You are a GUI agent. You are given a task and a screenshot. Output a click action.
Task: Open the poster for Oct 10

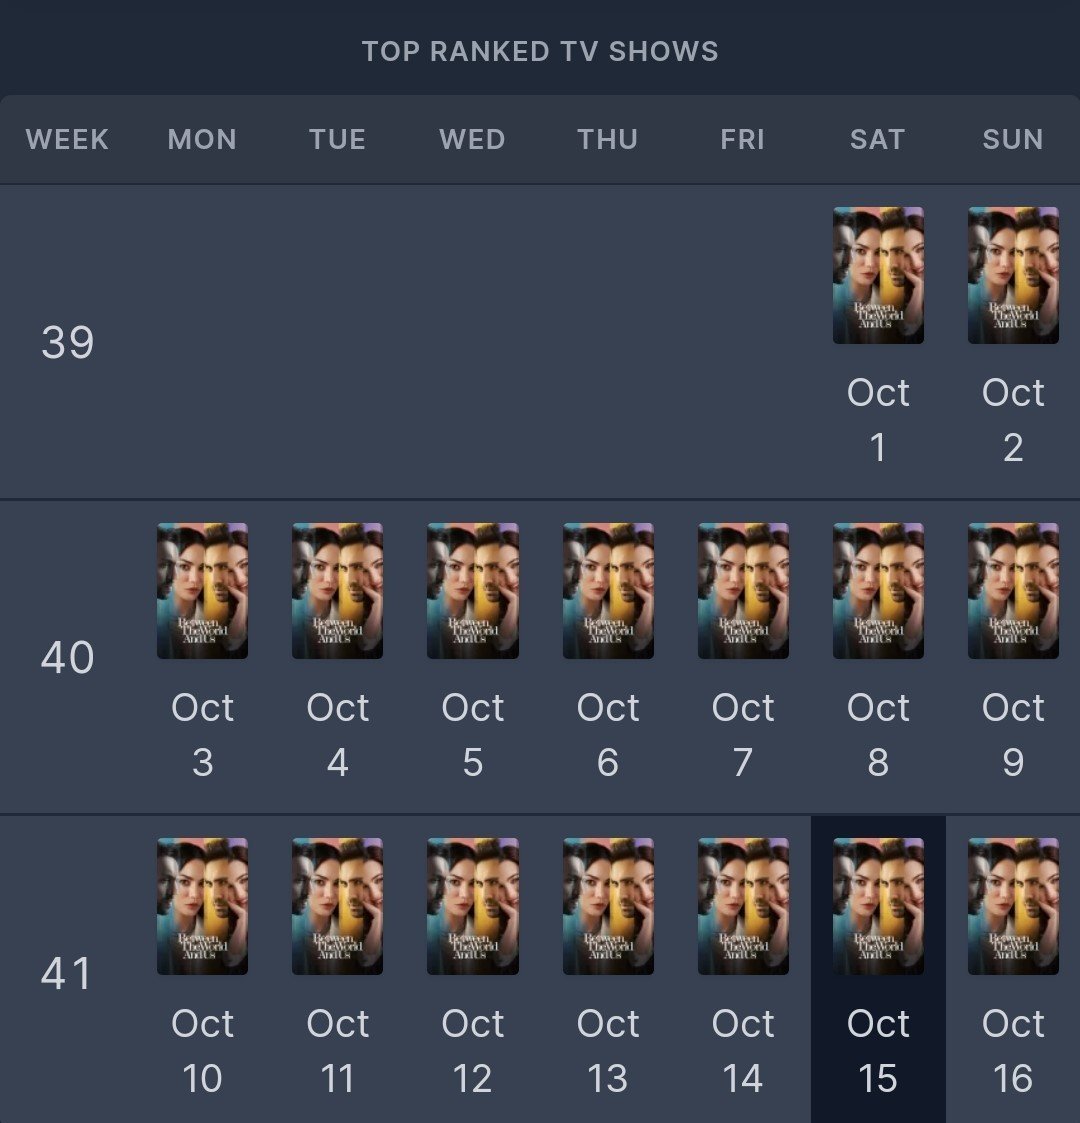tap(202, 906)
